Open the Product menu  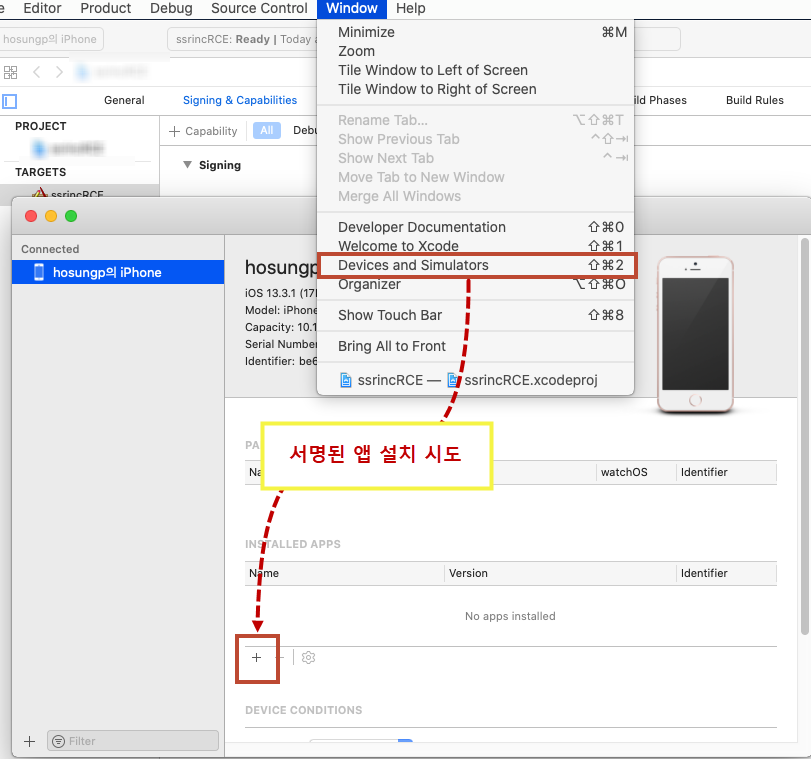[106, 9]
